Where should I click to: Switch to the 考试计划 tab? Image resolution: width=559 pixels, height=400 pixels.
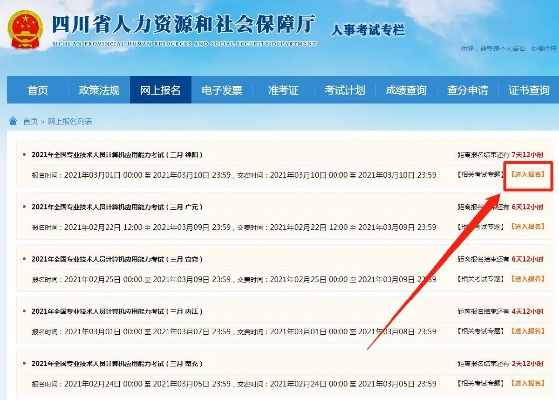click(345, 90)
